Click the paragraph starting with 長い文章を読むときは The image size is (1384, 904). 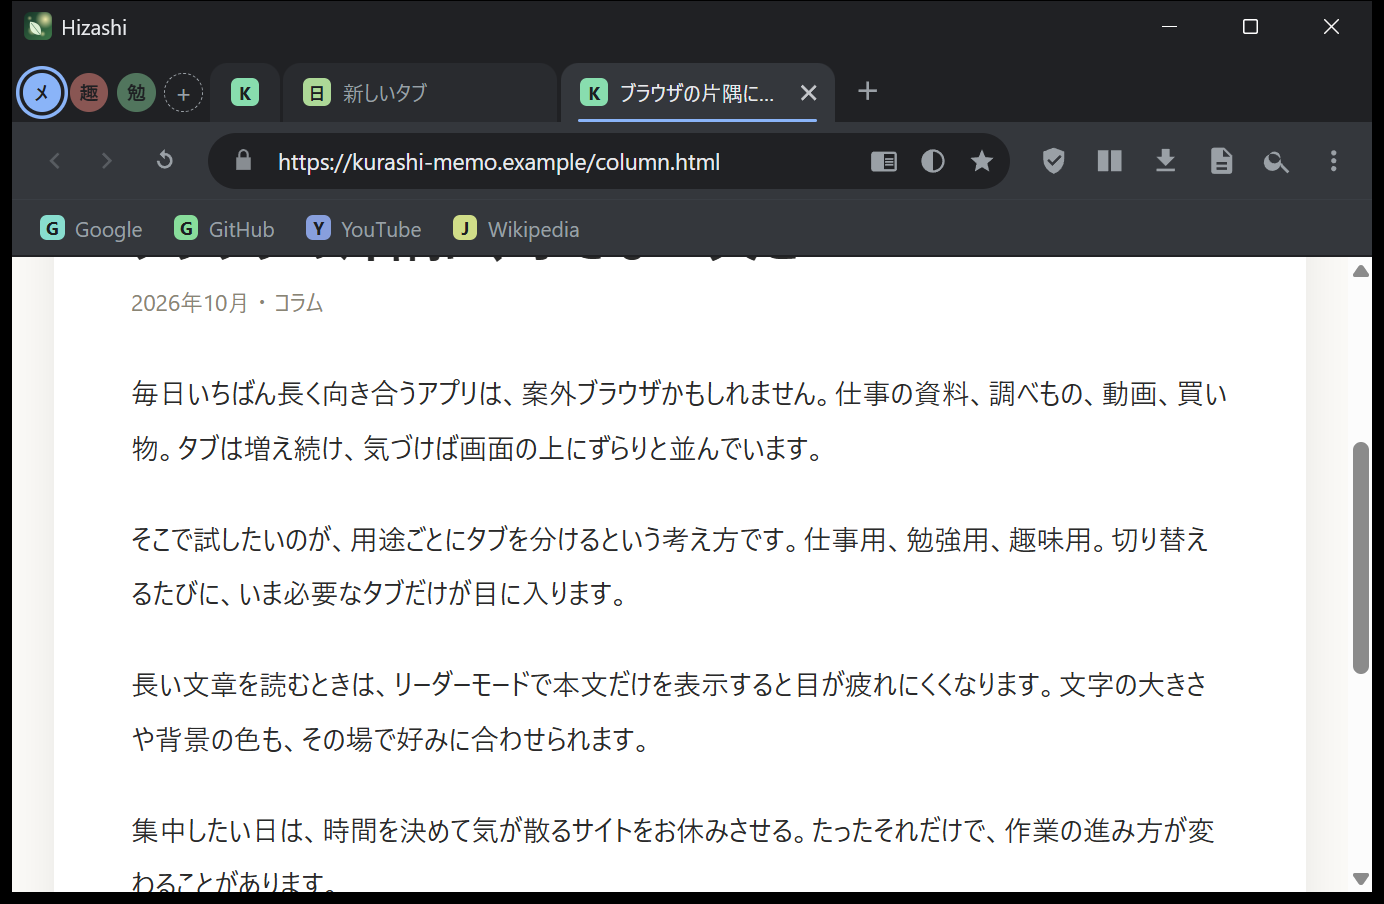[x=670, y=712]
